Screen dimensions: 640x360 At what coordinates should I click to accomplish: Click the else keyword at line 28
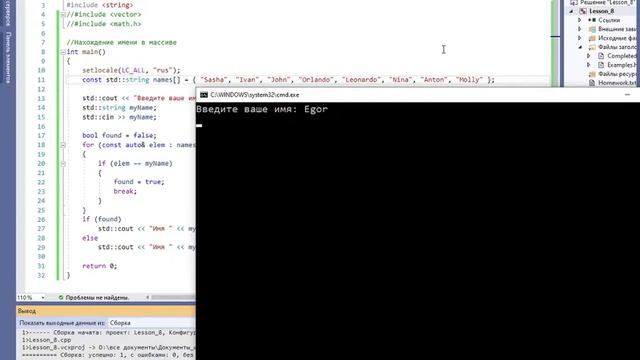(90, 238)
